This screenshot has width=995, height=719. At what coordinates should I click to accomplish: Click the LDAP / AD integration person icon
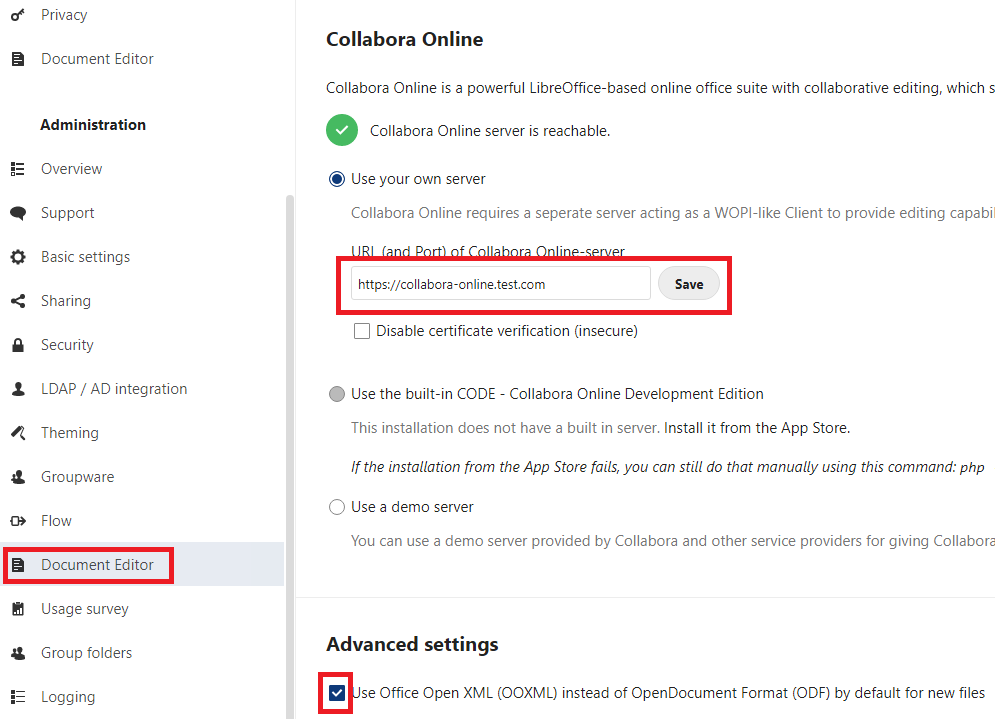pyautogui.click(x=18, y=389)
